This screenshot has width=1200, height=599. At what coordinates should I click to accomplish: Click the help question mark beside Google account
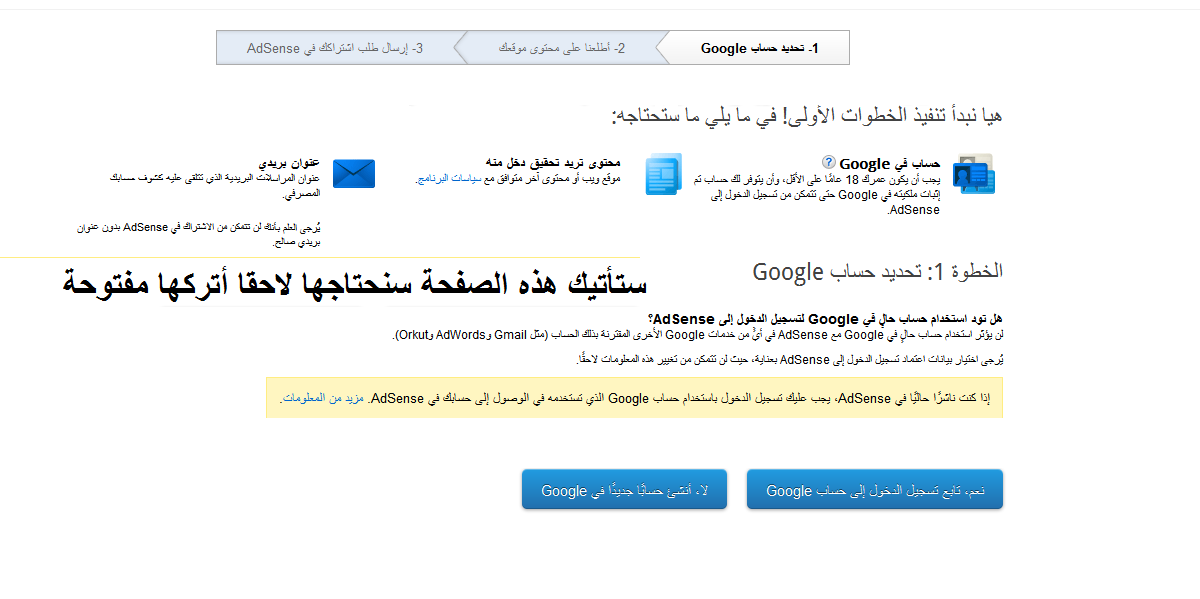(x=828, y=162)
